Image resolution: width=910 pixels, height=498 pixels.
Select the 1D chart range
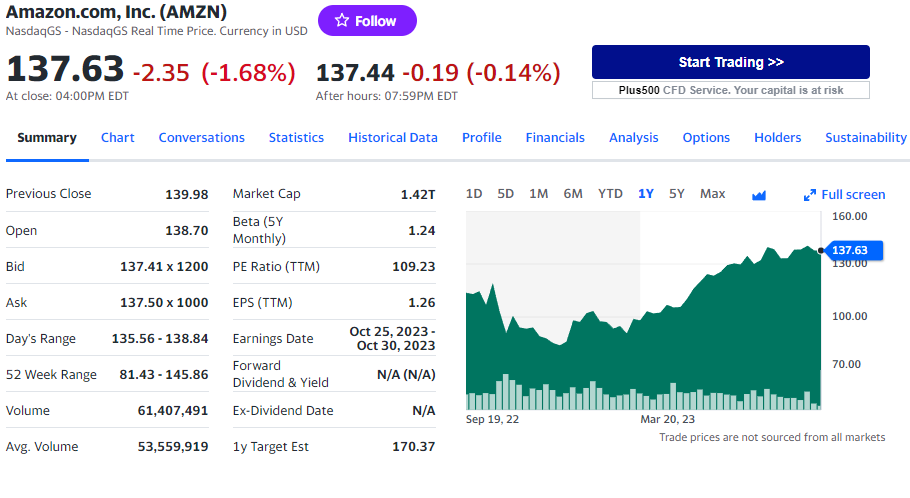click(474, 194)
